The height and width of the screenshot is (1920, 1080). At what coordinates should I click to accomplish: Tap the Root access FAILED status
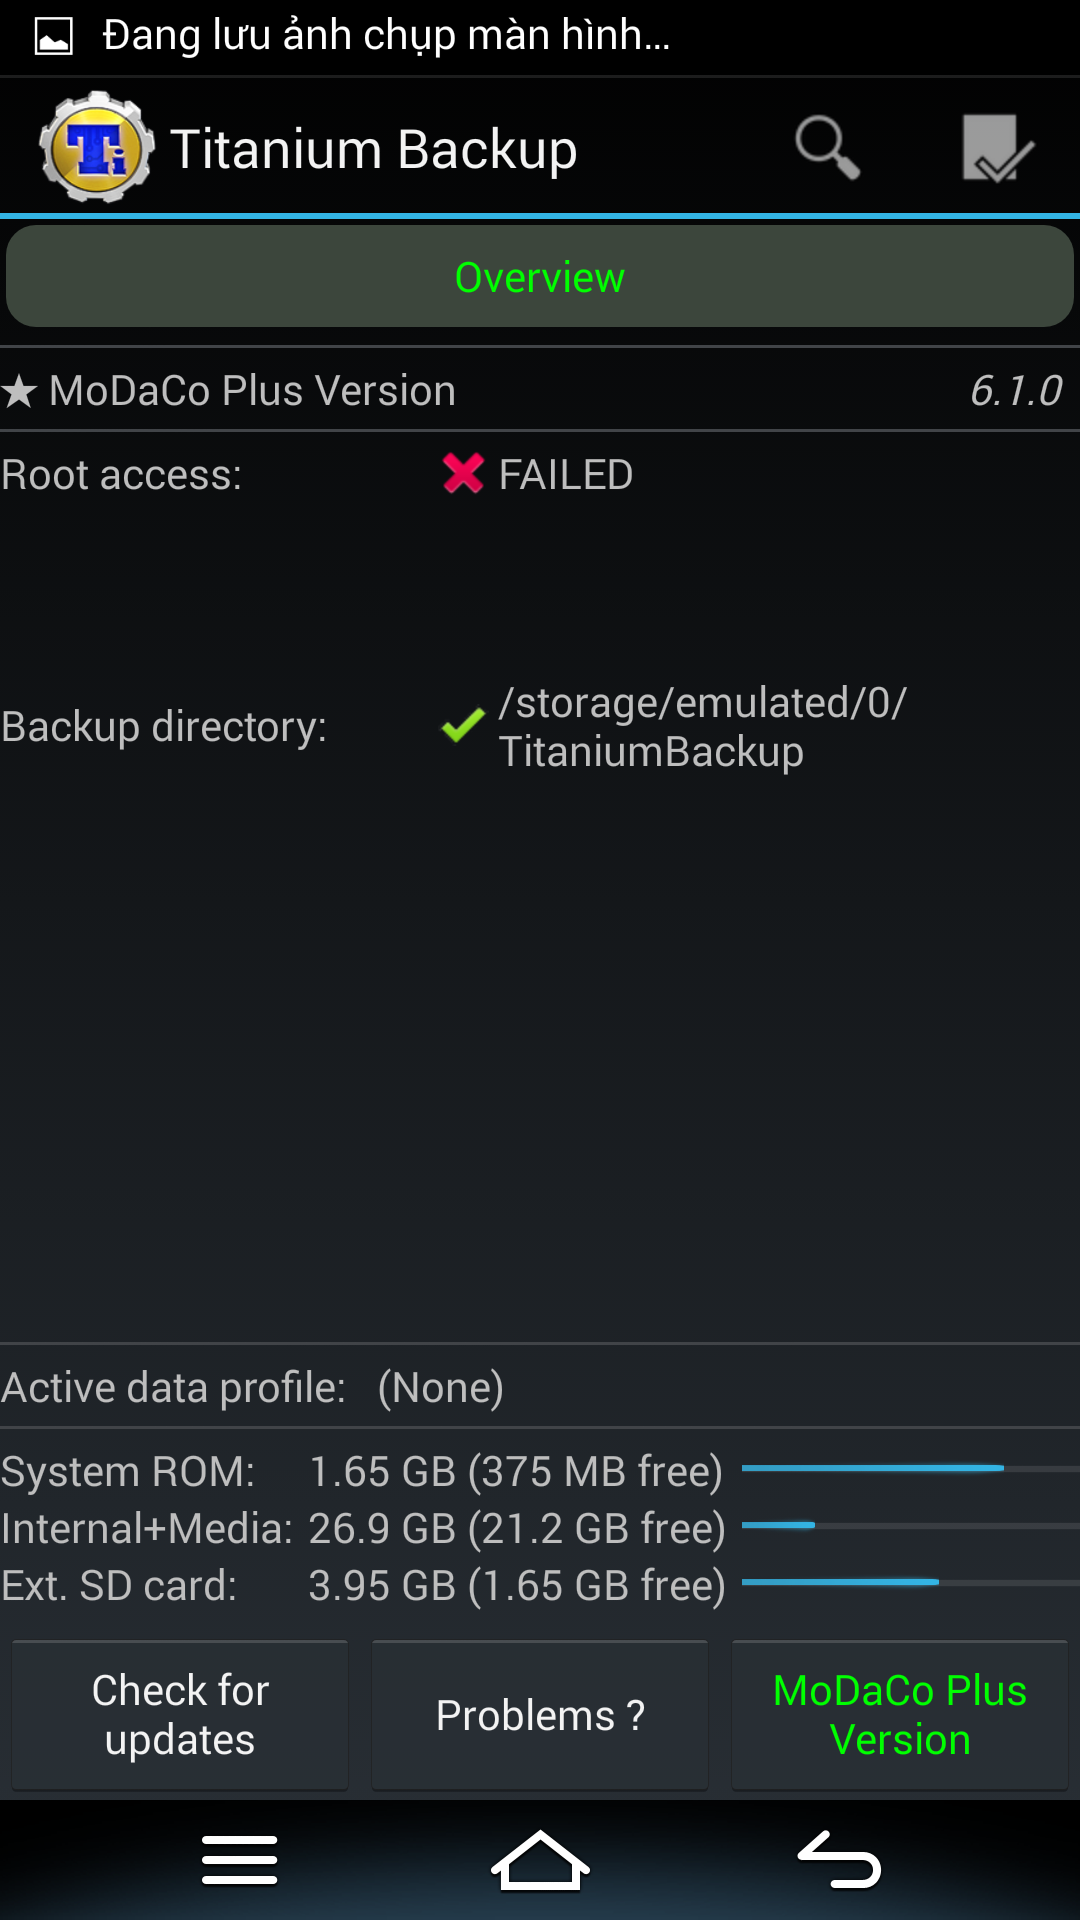pyautogui.click(x=565, y=475)
